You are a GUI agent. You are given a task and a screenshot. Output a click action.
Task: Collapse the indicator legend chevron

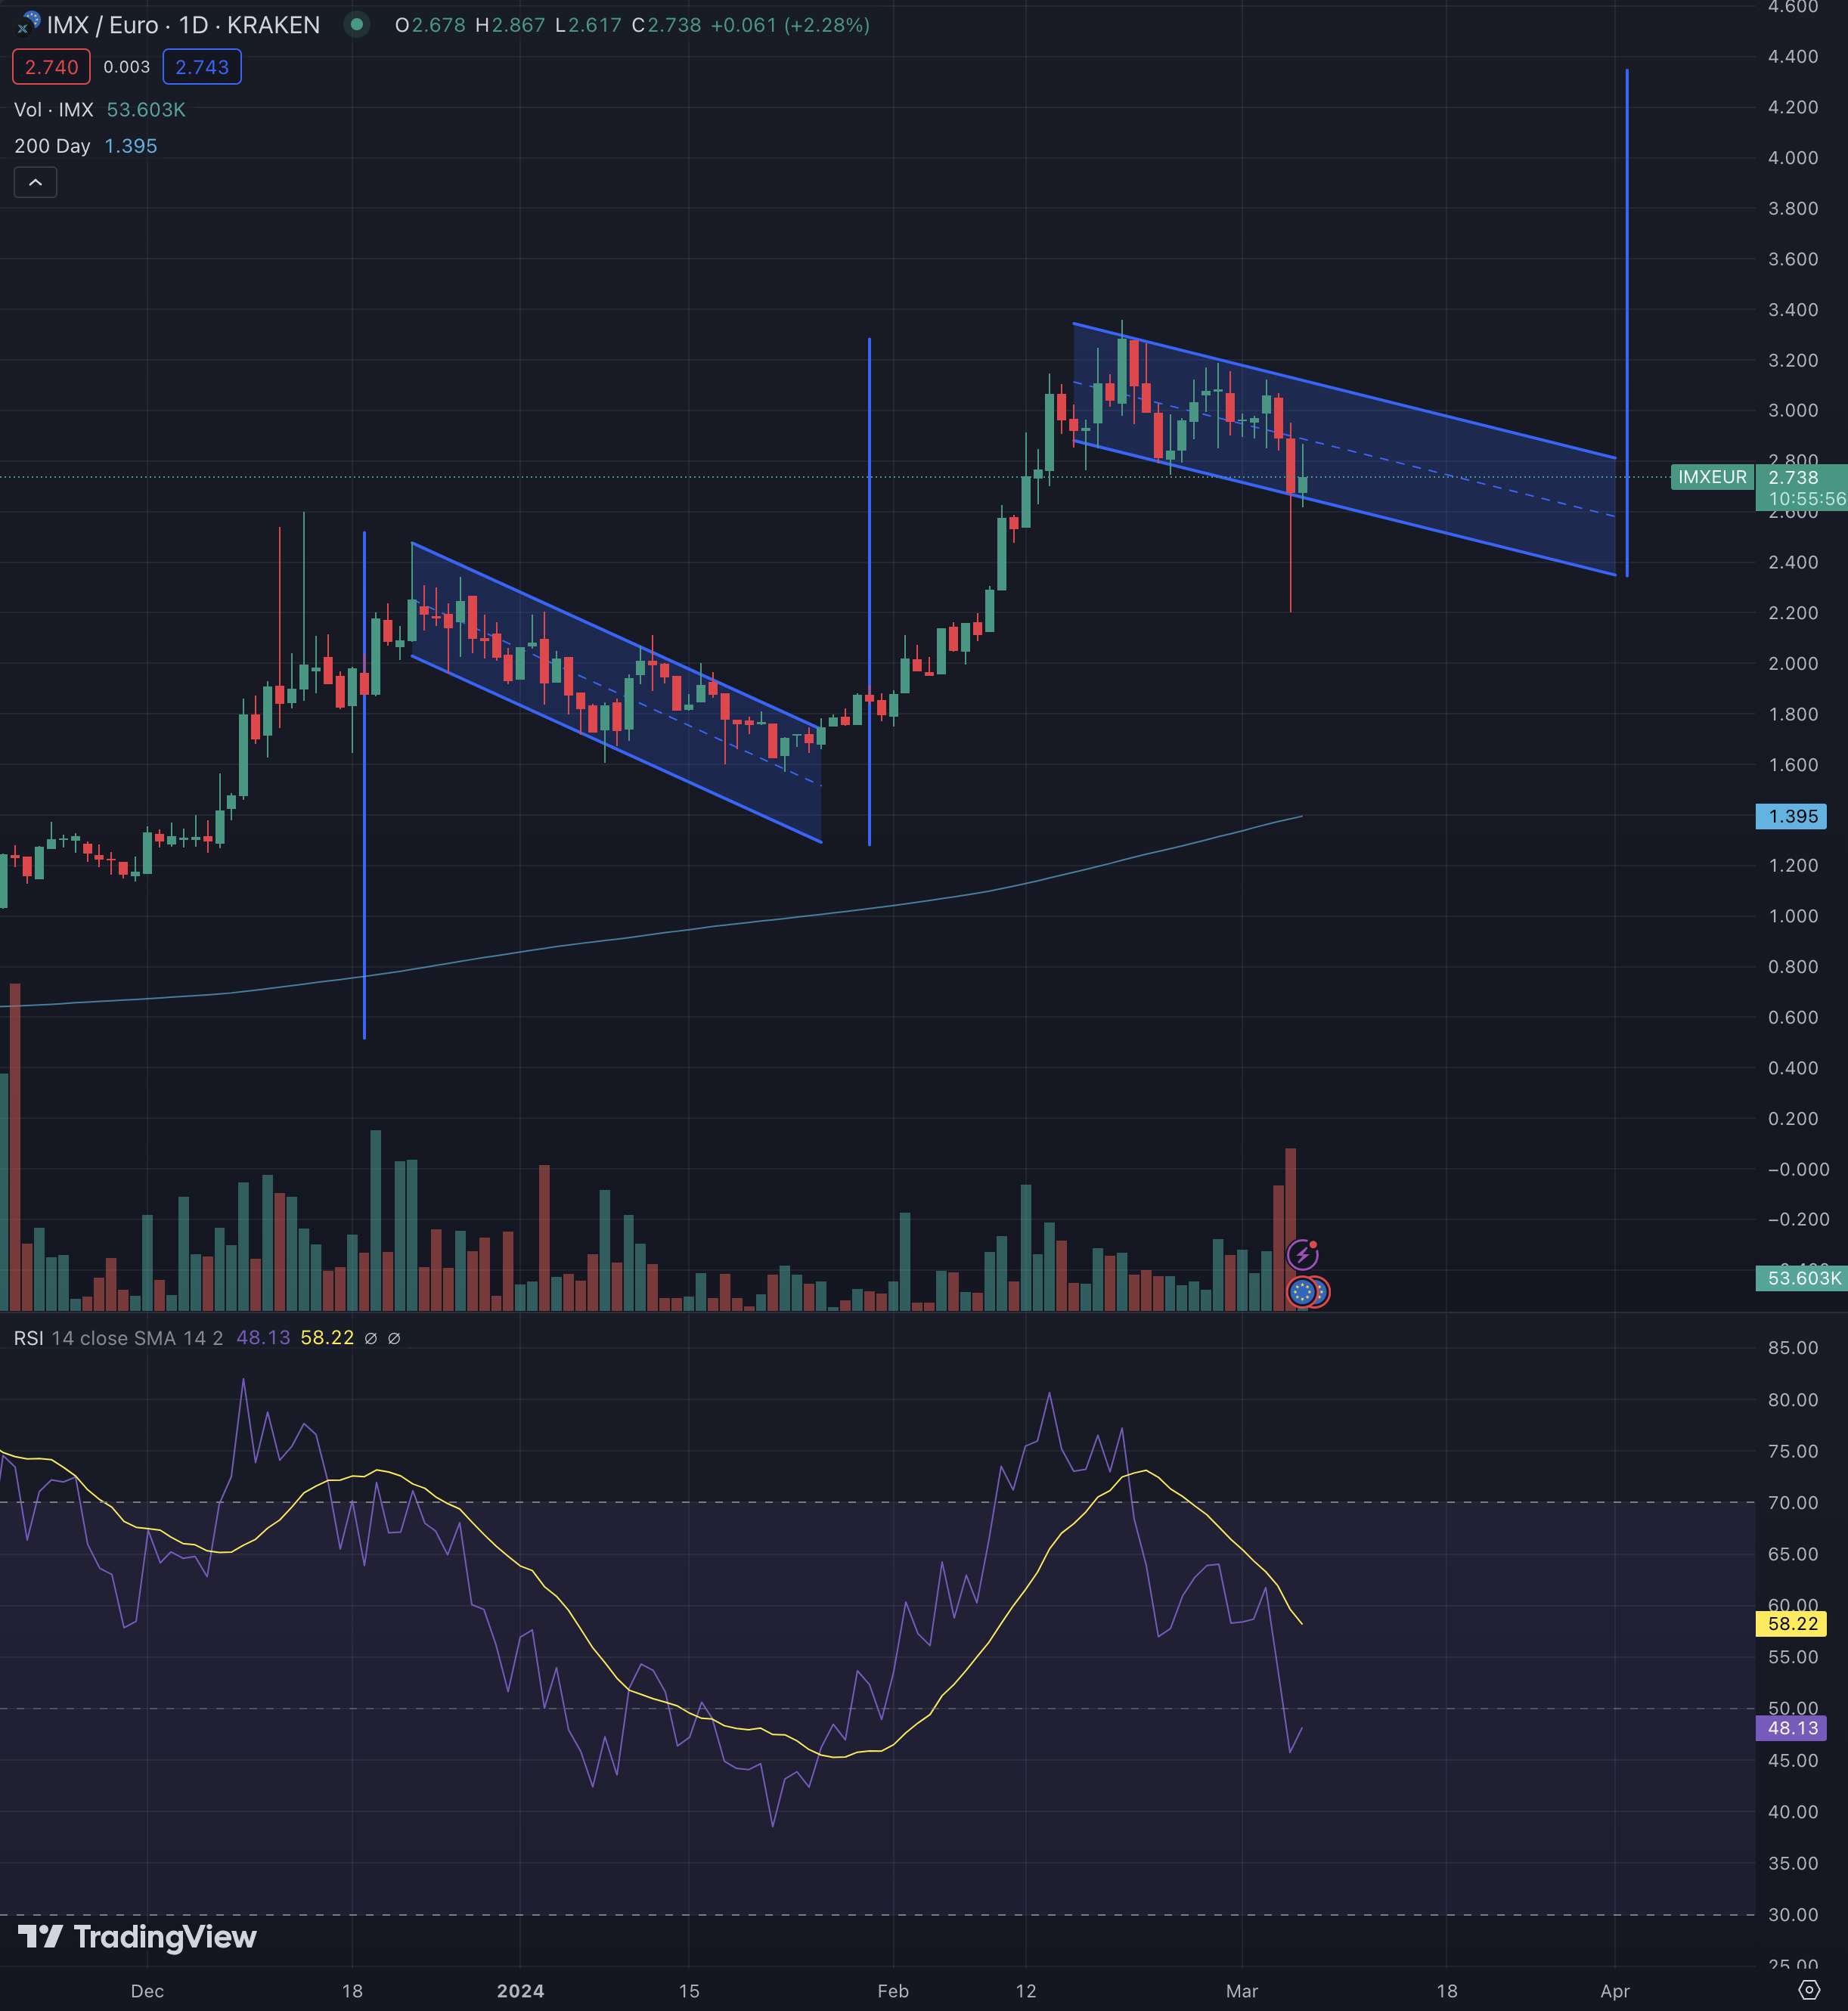pos(35,182)
